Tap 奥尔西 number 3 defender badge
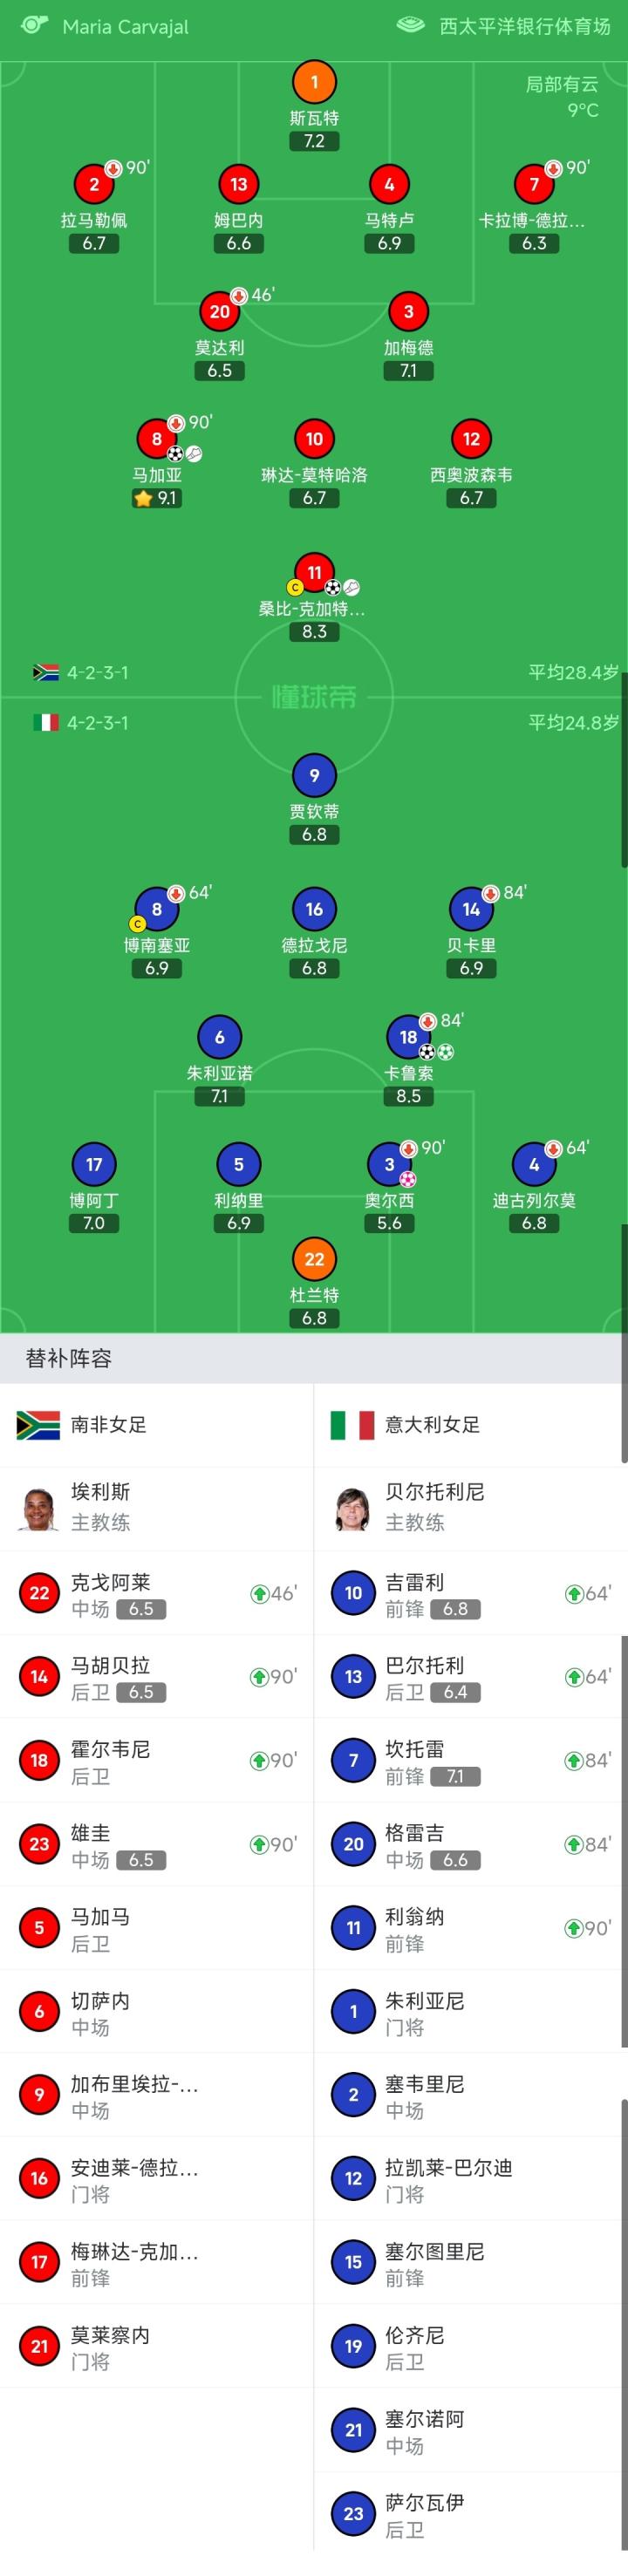This screenshot has width=628, height=2576. [x=389, y=1164]
